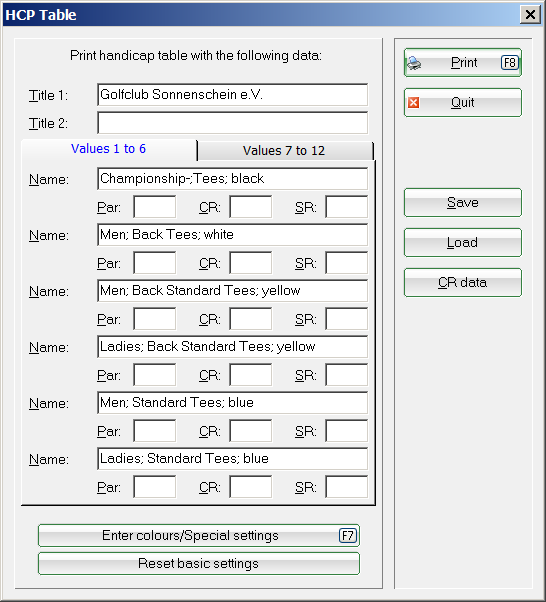The image size is (546, 602).
Task: Click the F7 badge on colours settings button
Action: (x=348, y=536)
